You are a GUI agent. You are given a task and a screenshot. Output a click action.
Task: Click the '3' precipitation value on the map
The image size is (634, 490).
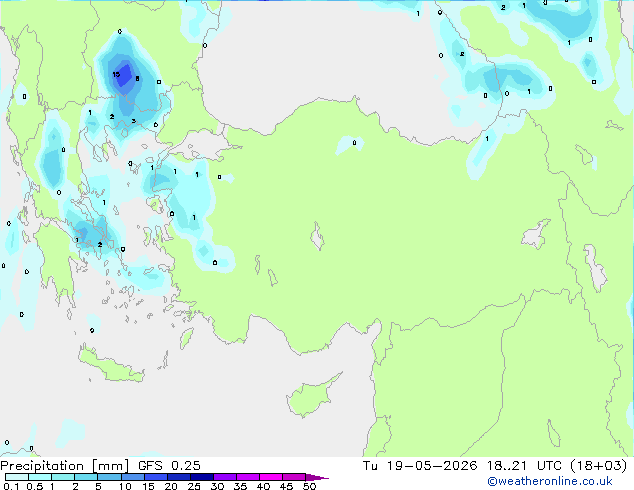coord(133,121)
